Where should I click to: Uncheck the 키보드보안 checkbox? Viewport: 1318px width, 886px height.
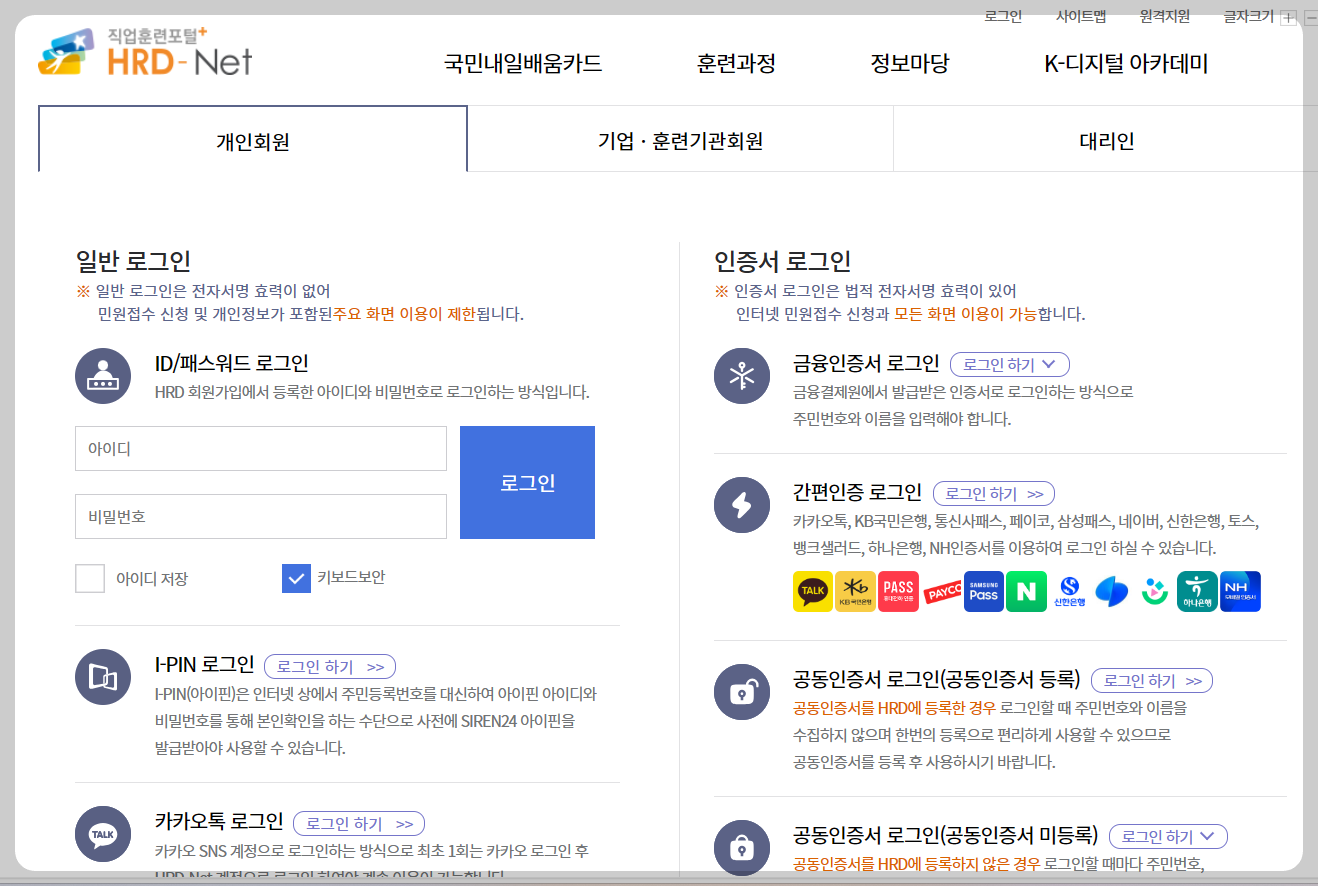click(296, 578)
